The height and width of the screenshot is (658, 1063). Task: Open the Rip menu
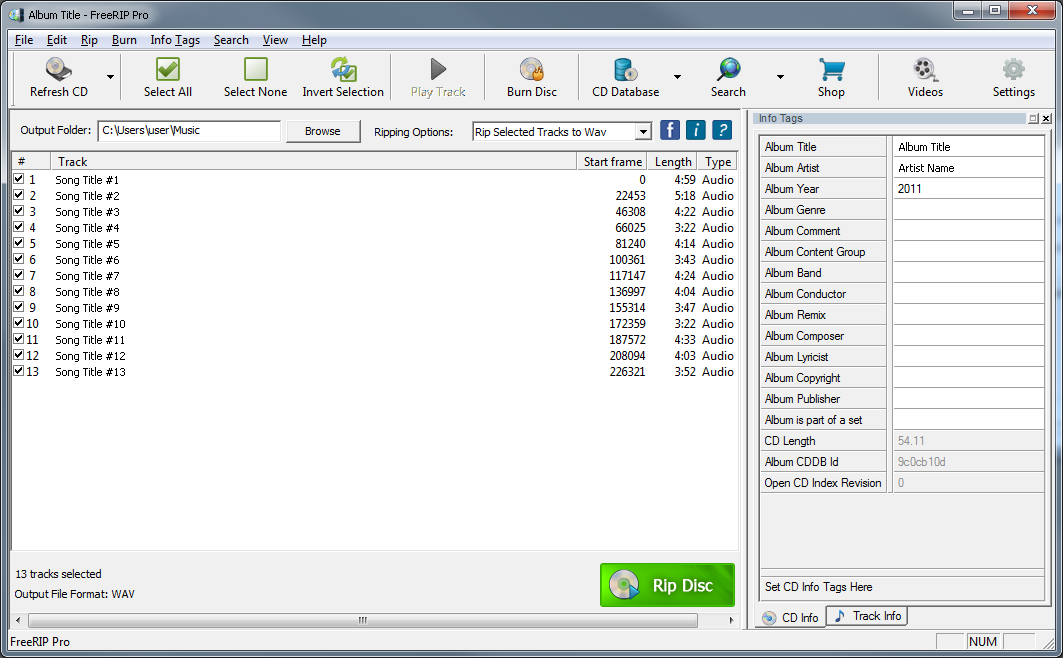(89, 40)
